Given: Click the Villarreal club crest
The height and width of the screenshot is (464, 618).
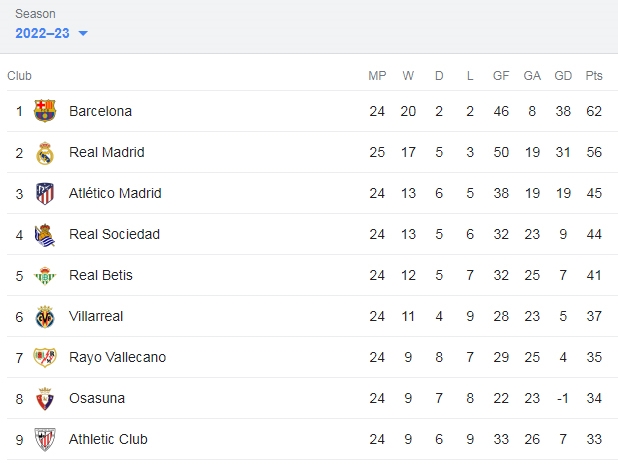Looking at the screenshot, I should (x=45, y=317).
